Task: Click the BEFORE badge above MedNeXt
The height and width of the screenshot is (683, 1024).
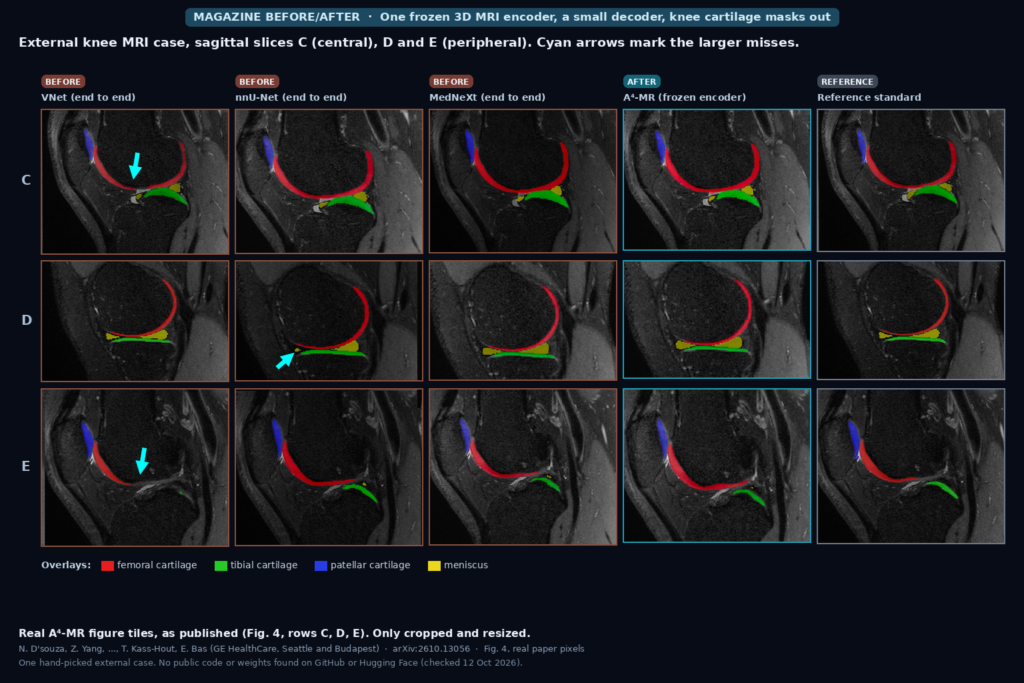Action: [x=451, y=82]
